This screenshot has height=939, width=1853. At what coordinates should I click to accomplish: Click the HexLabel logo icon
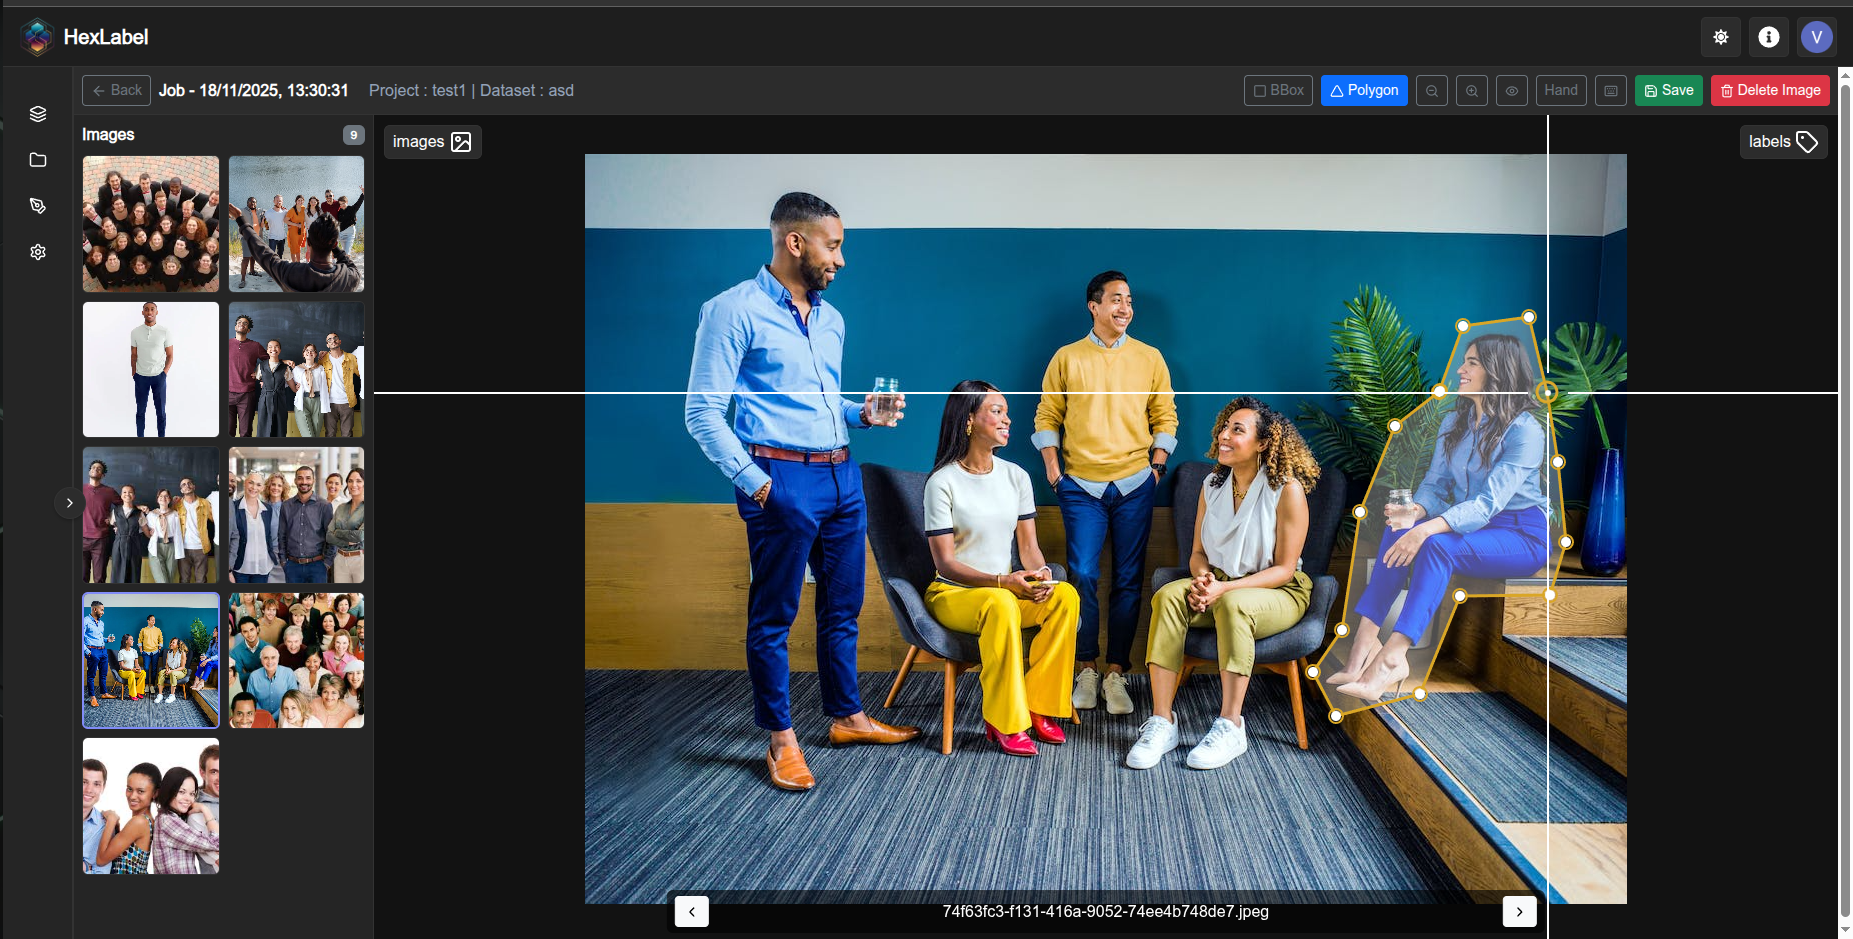pos(37,37)
